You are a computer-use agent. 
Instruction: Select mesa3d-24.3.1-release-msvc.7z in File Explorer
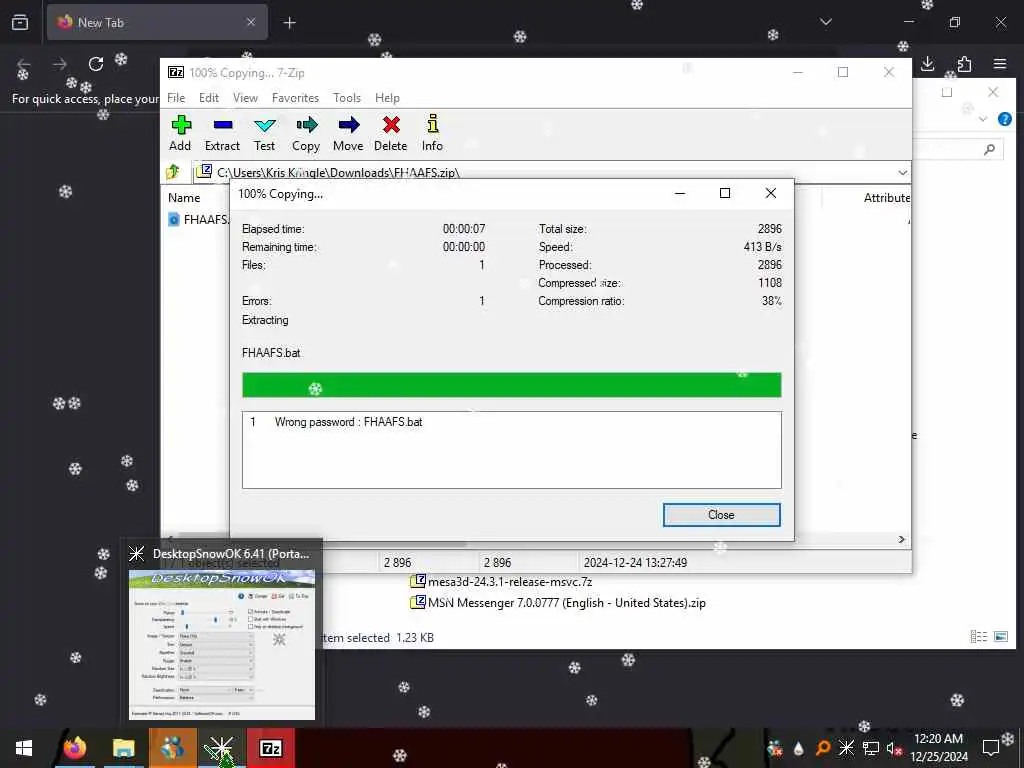click(501, 581)
